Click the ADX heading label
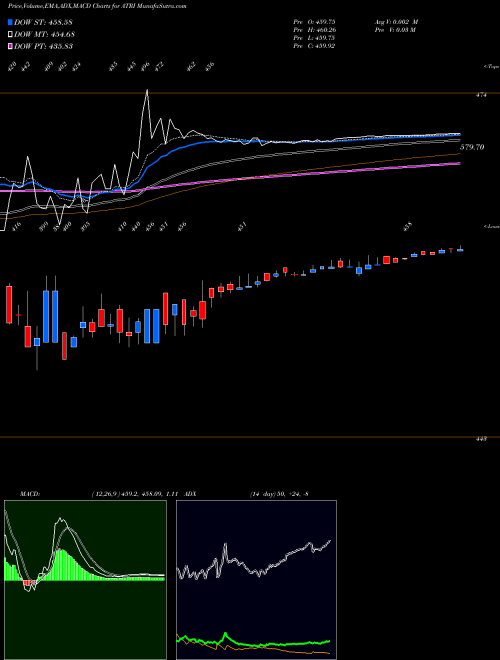 coord(190,493)
